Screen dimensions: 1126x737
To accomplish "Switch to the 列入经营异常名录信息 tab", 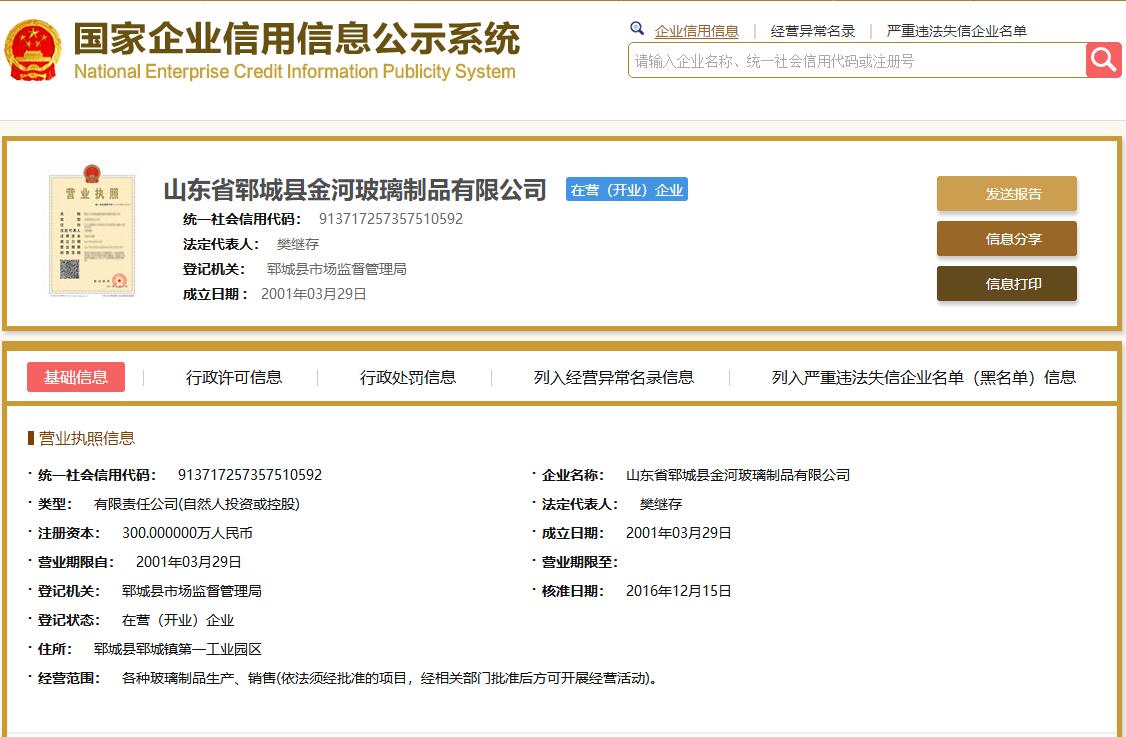I will pos(613,377).
